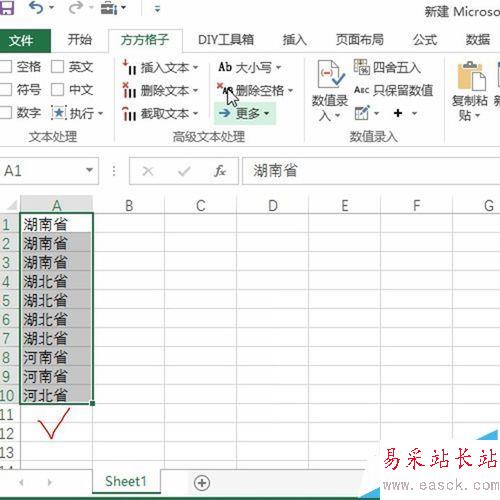
Task: Expand the Undo history dropdown arrow
Action: [52, 8]
